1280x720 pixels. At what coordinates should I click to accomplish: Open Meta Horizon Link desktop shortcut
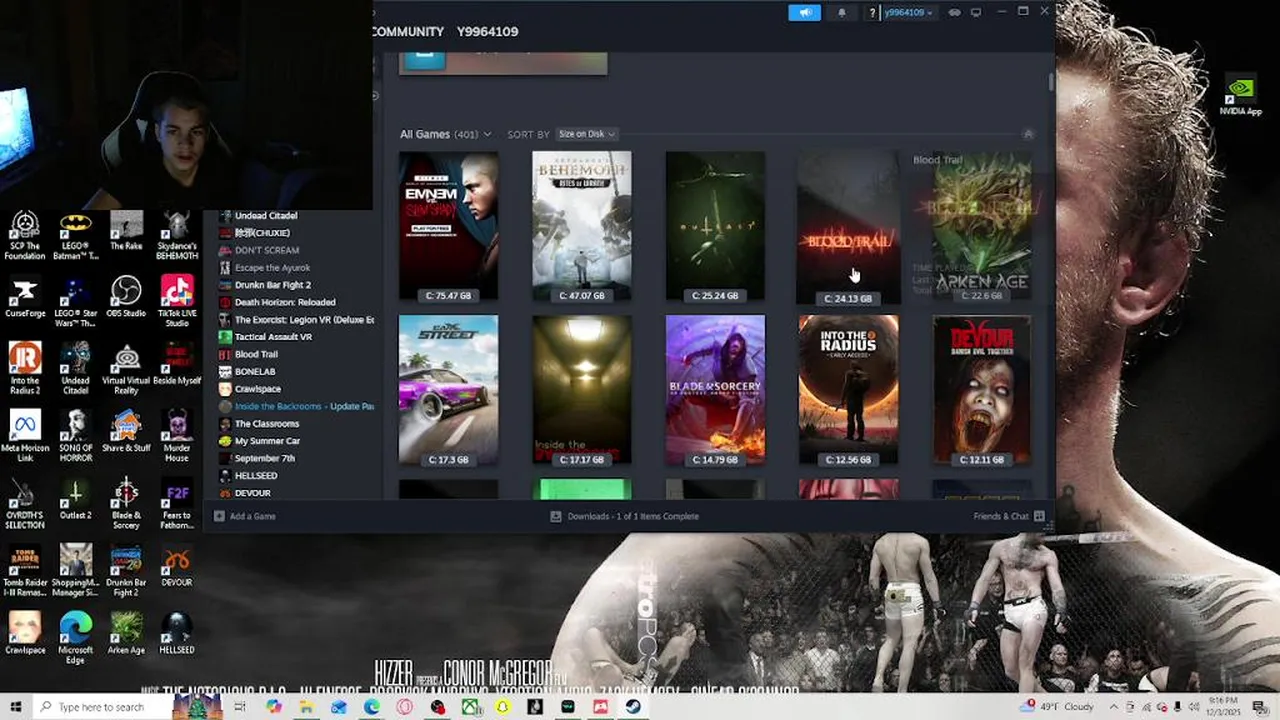tap(25, 437)
